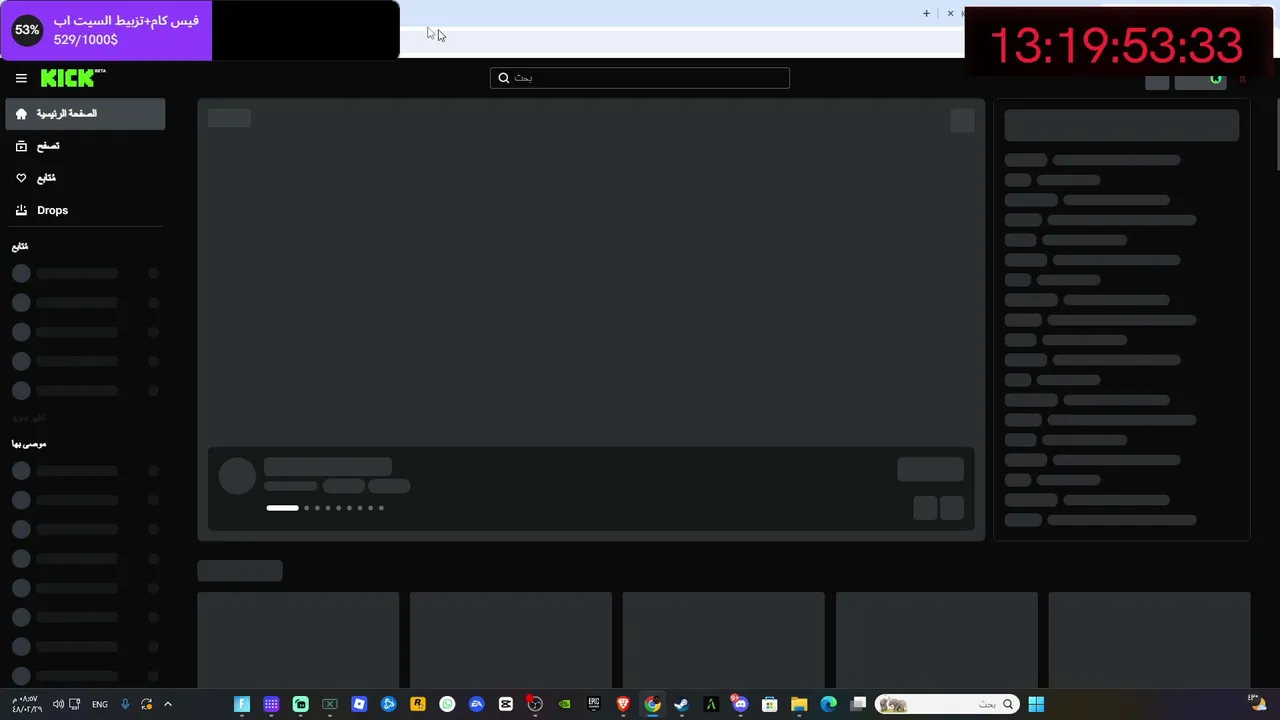1280x720 pixels.
Task: Open File Explorer from the taskbar
Action: tap(799, 704)
